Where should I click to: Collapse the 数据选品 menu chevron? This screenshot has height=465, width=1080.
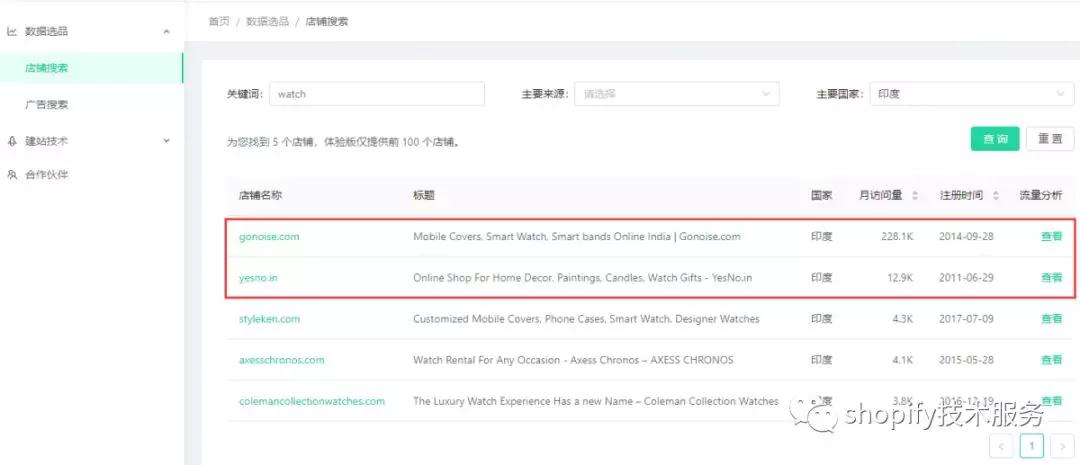point(166,31)
